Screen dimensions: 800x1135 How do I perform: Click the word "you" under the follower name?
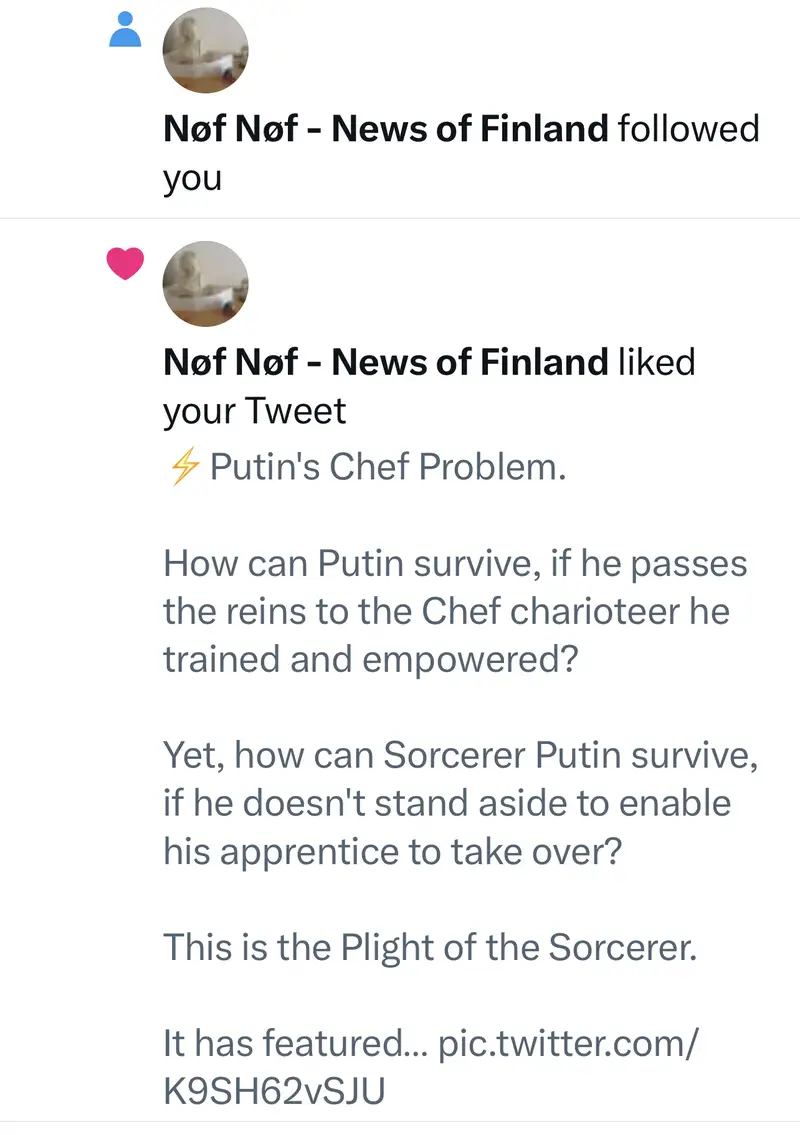[x=192, y=179]
